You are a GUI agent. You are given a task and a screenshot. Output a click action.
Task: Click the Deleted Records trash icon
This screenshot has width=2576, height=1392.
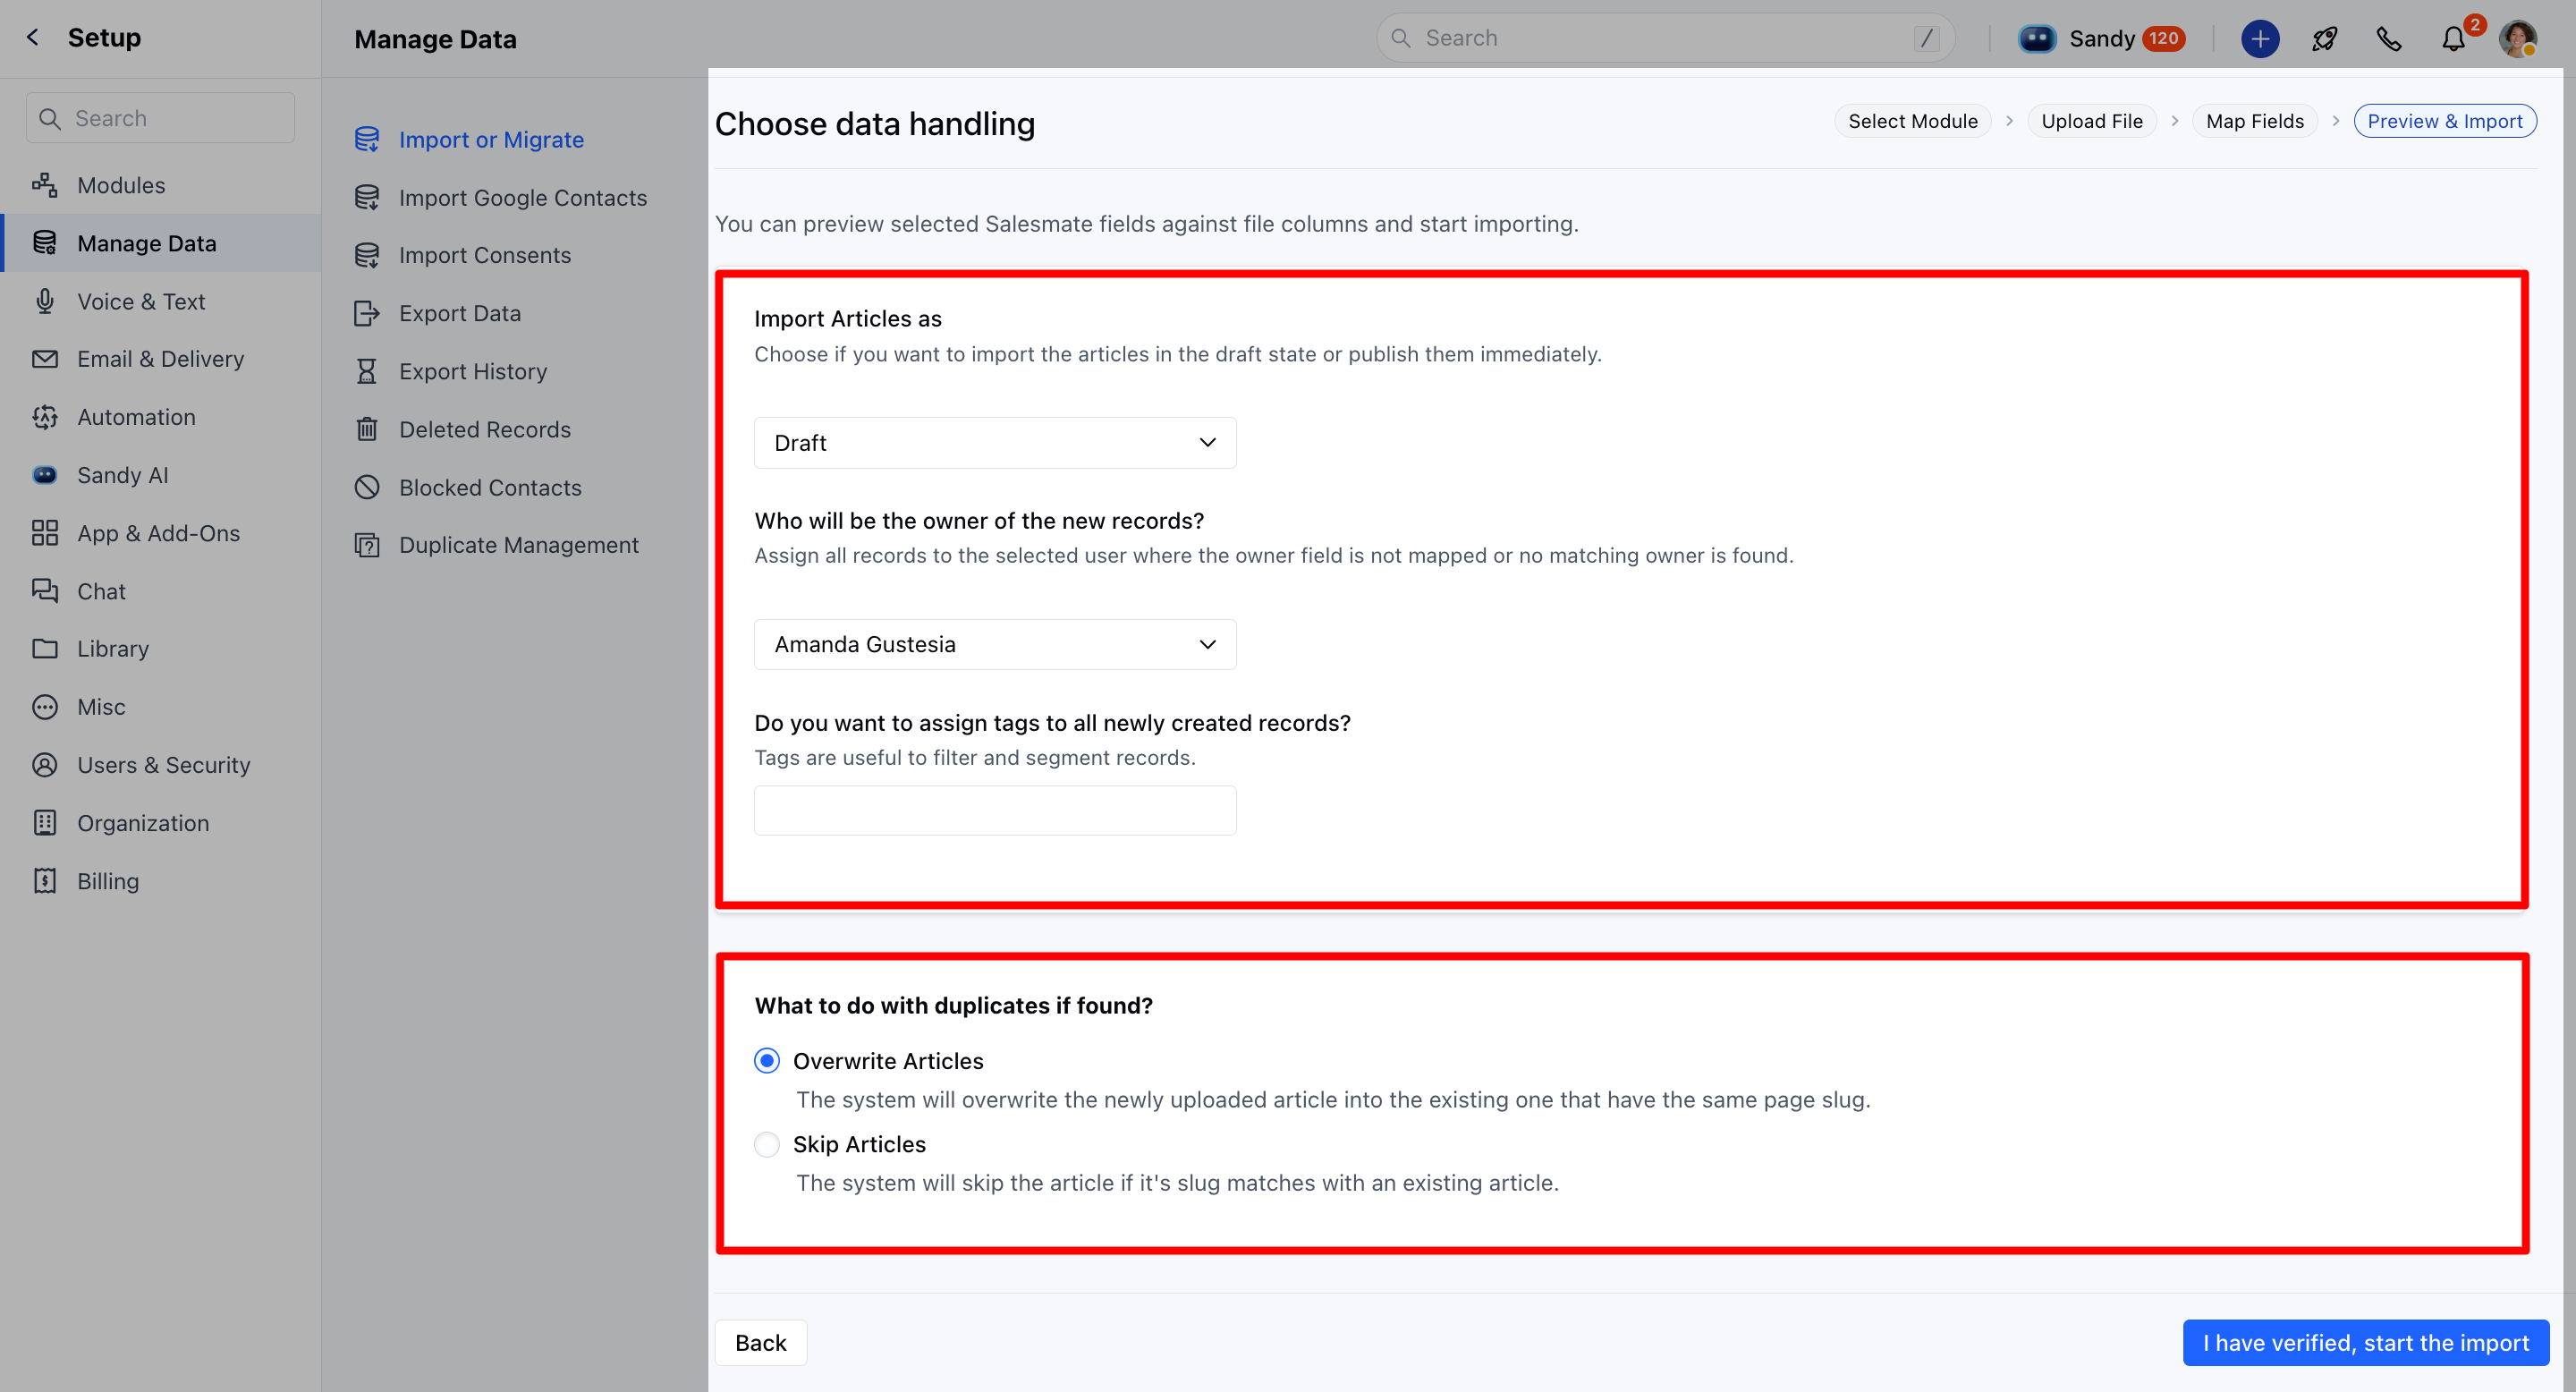coord(367,430)
